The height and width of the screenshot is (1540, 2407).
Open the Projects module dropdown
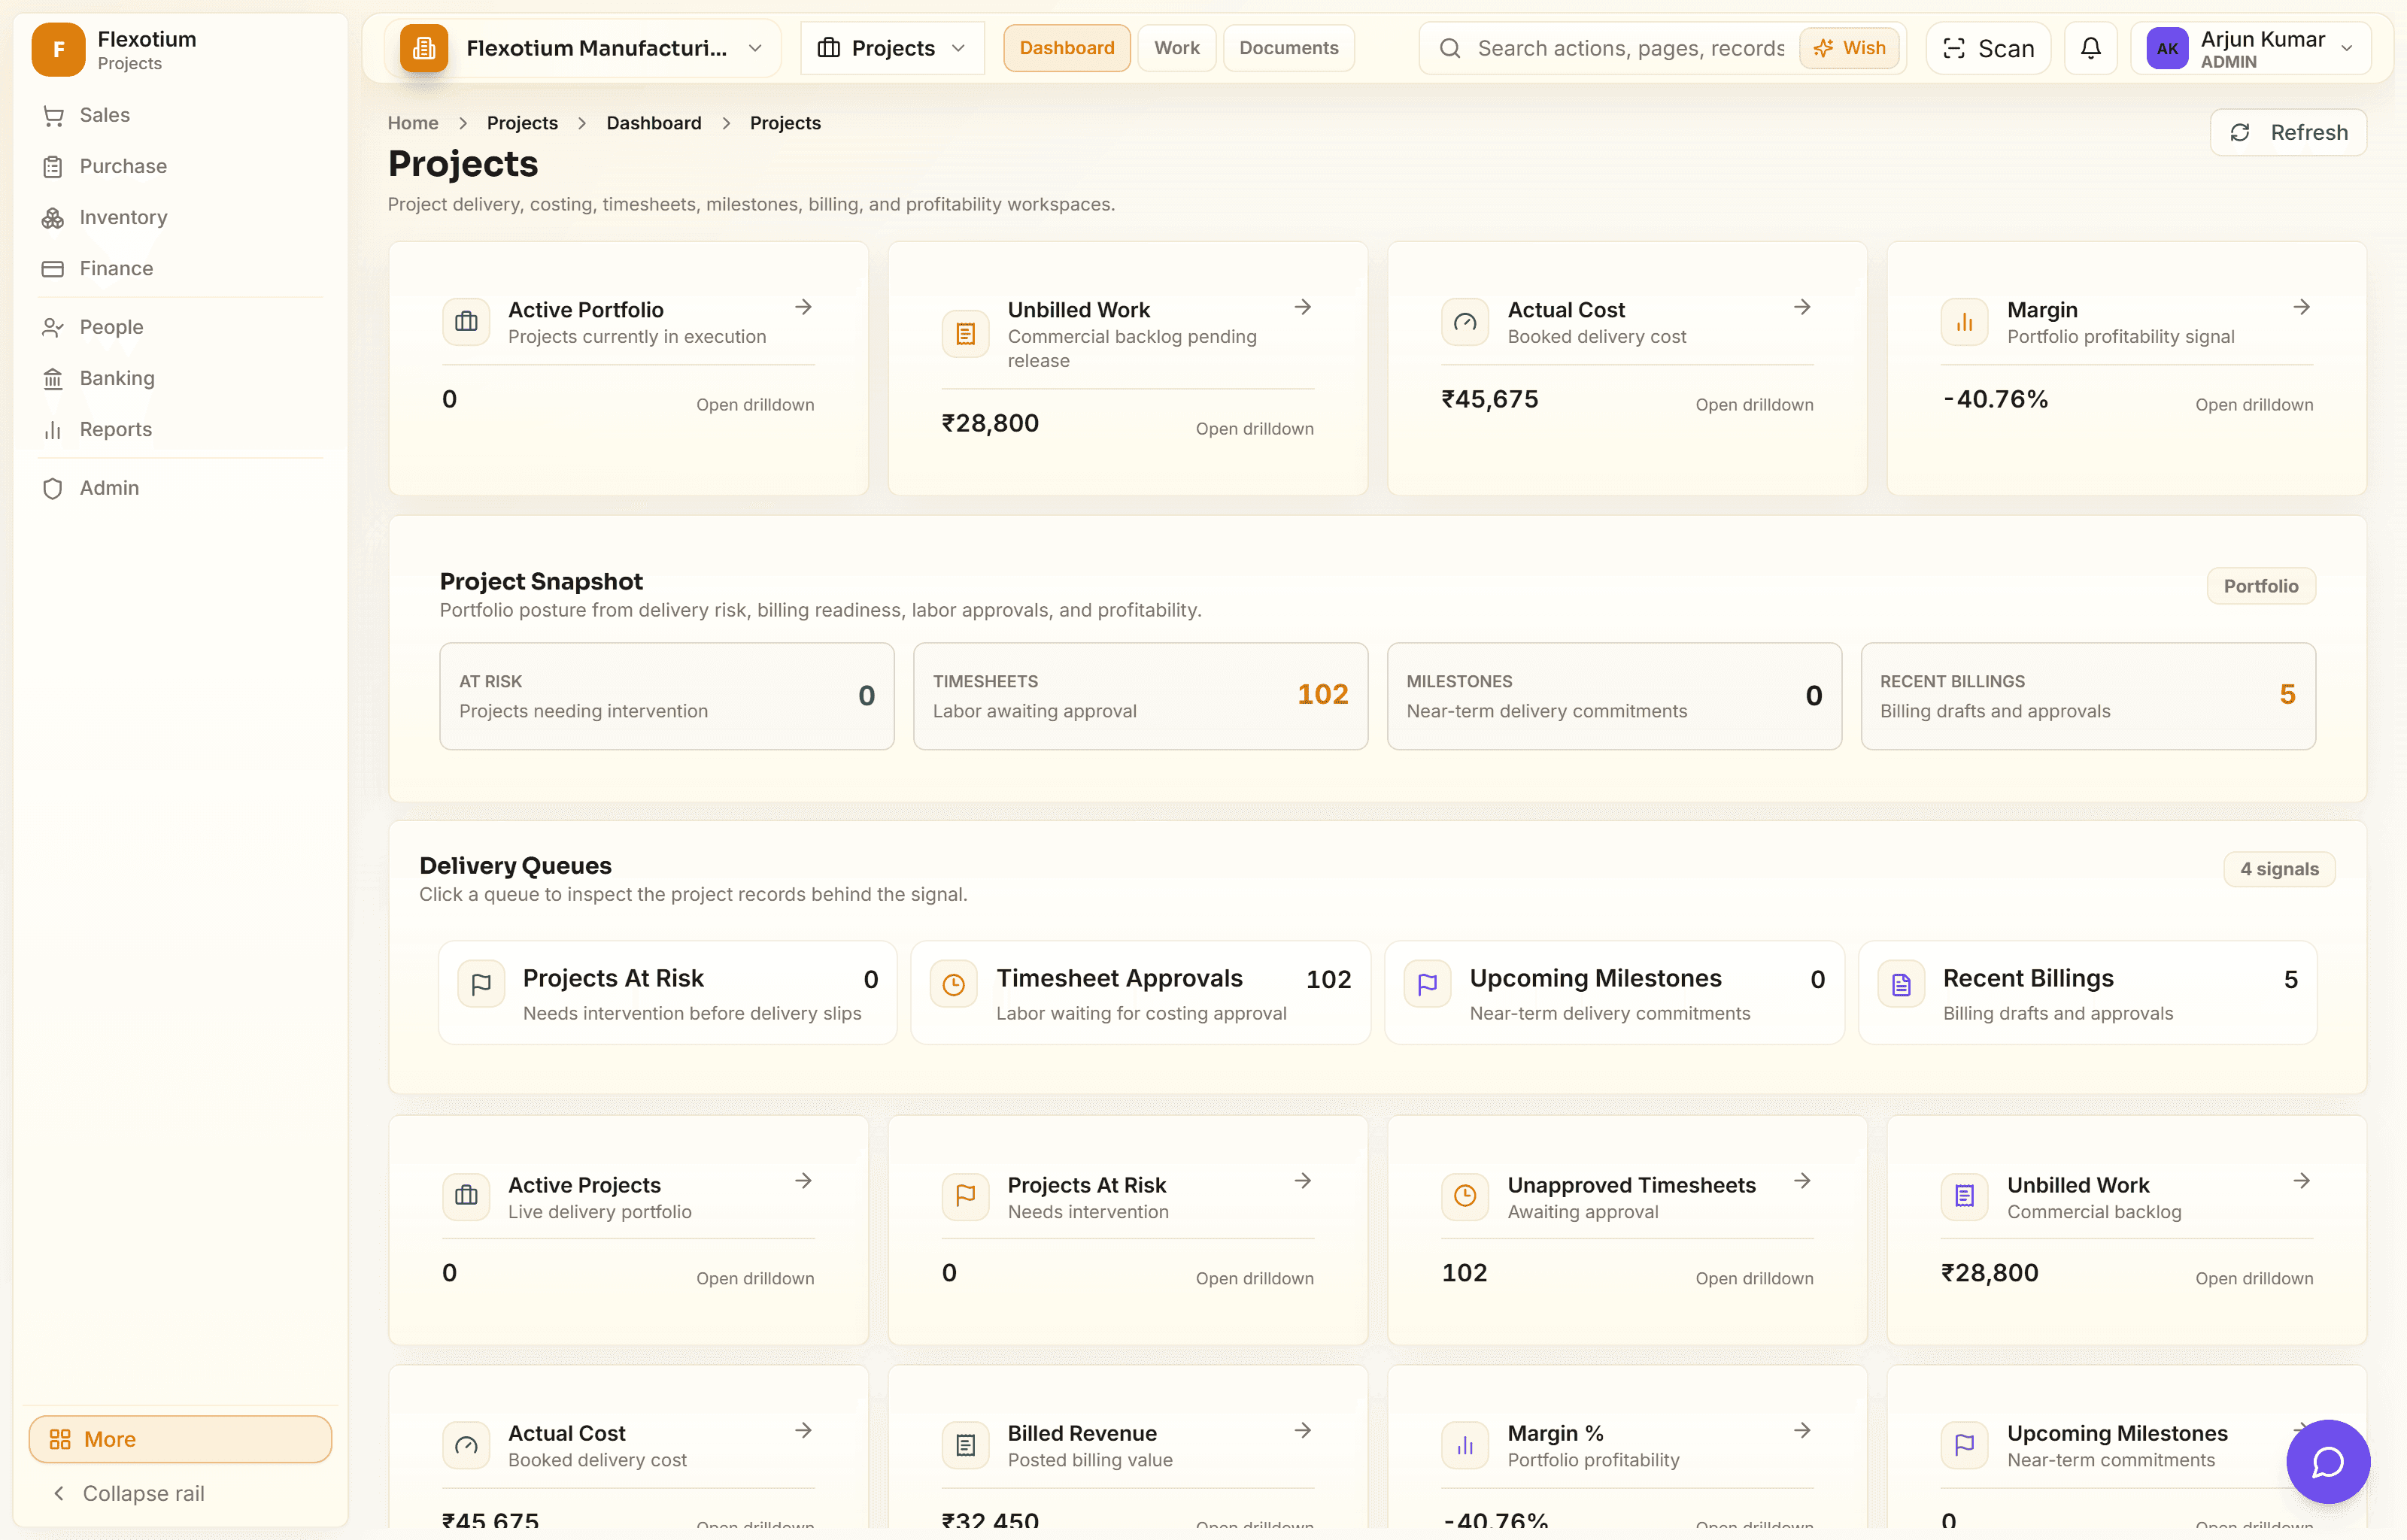click(892, 48)
